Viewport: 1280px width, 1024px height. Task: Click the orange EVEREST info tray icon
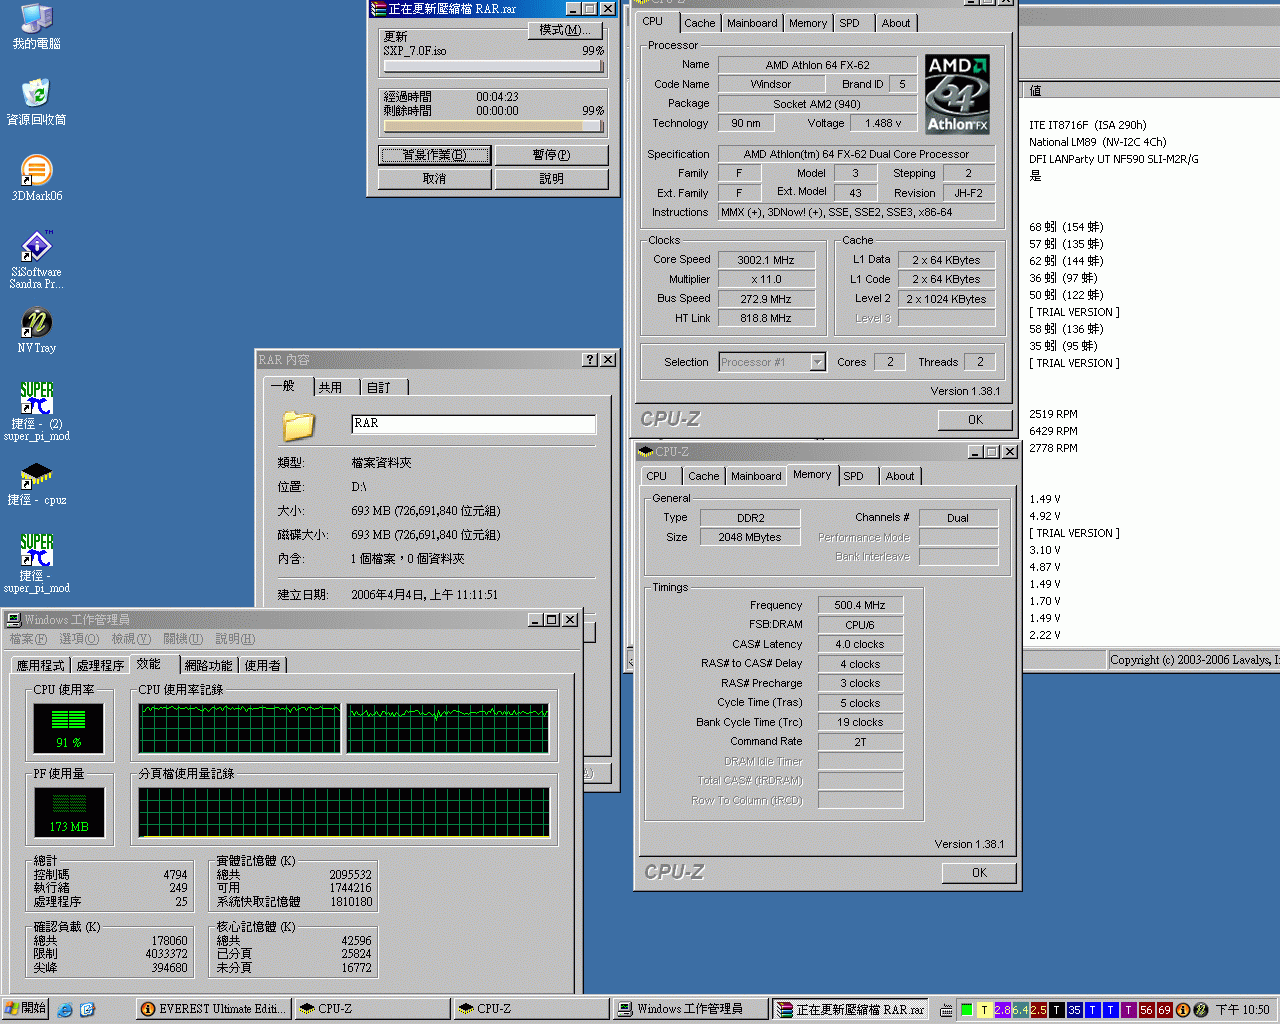point(1183,1010)
